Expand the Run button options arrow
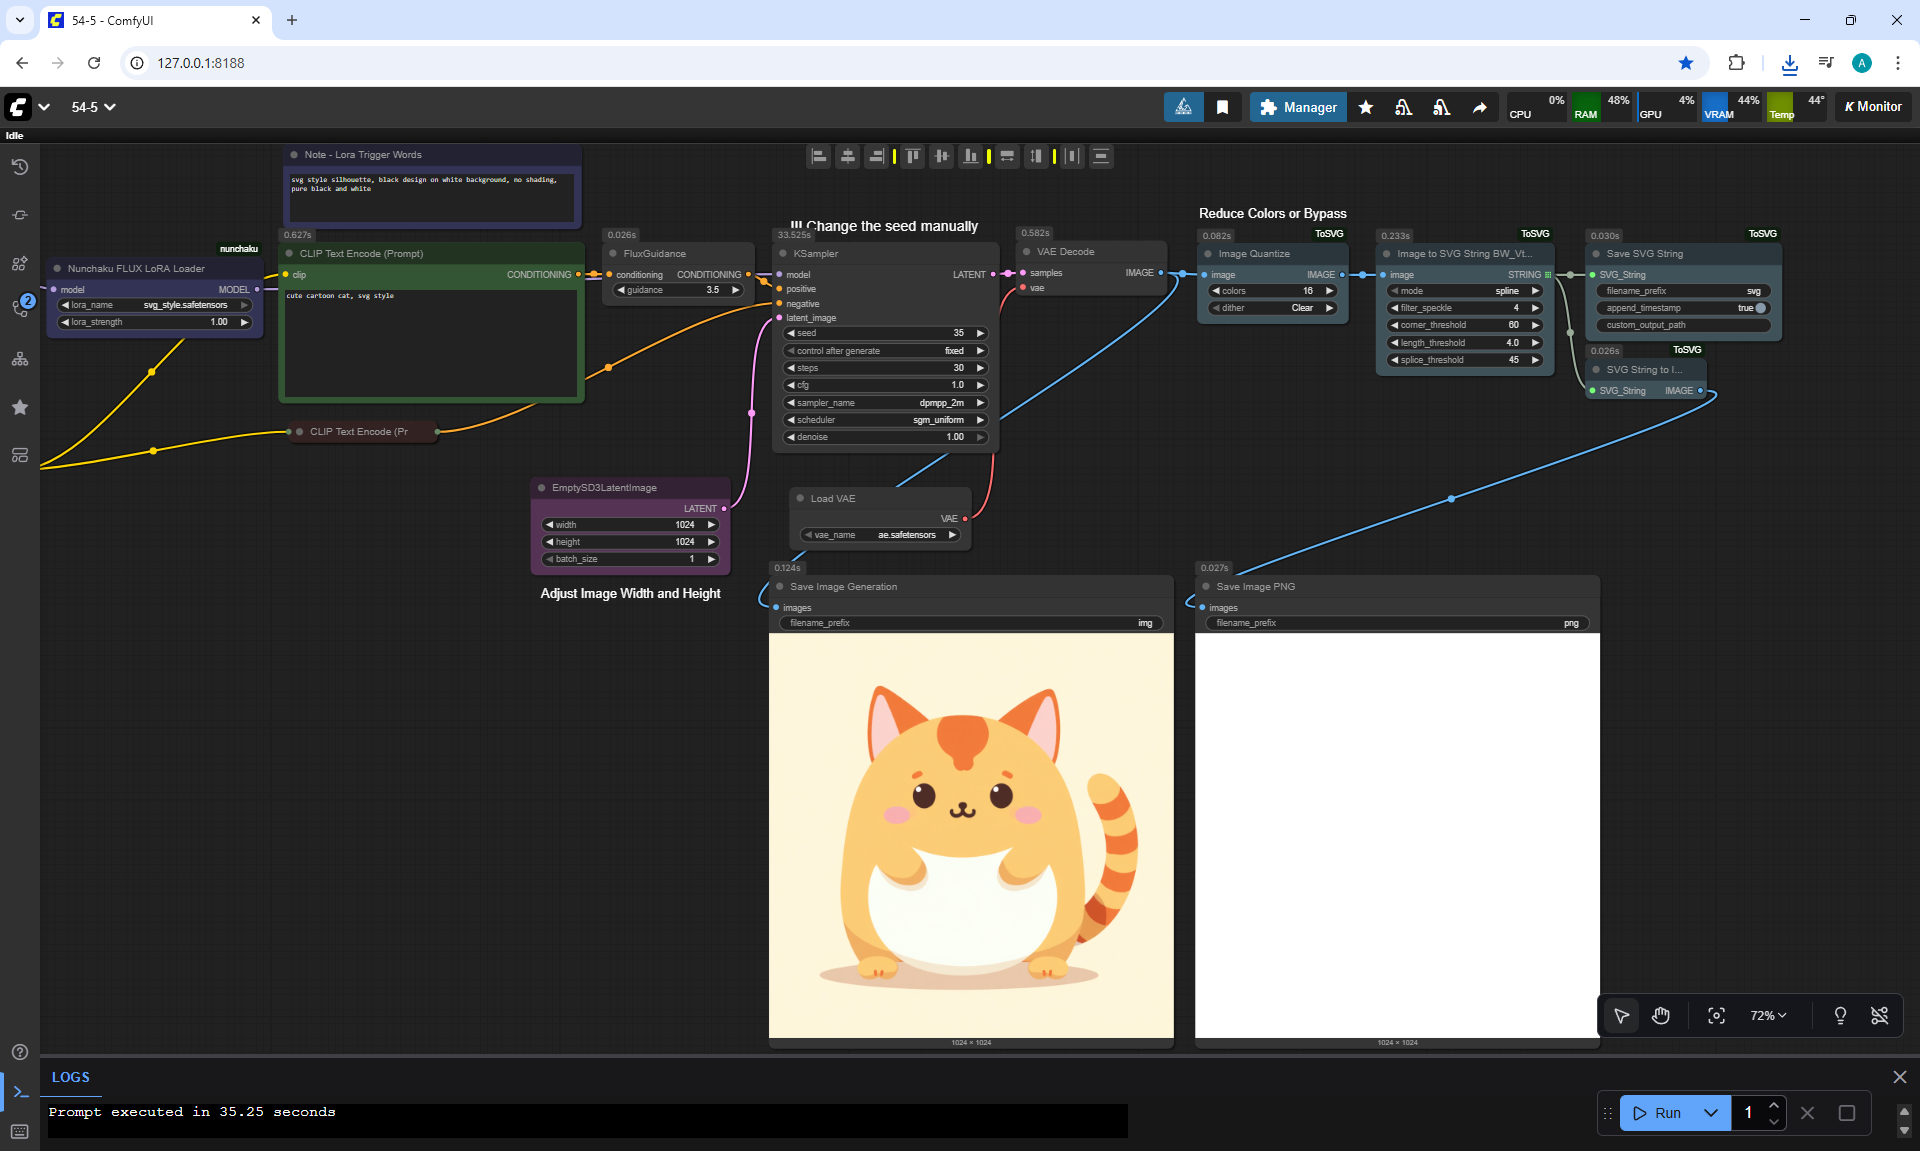The width and height of the screenshot is (1920, 1151). pyautogui.click(x=1711, y=1113)
